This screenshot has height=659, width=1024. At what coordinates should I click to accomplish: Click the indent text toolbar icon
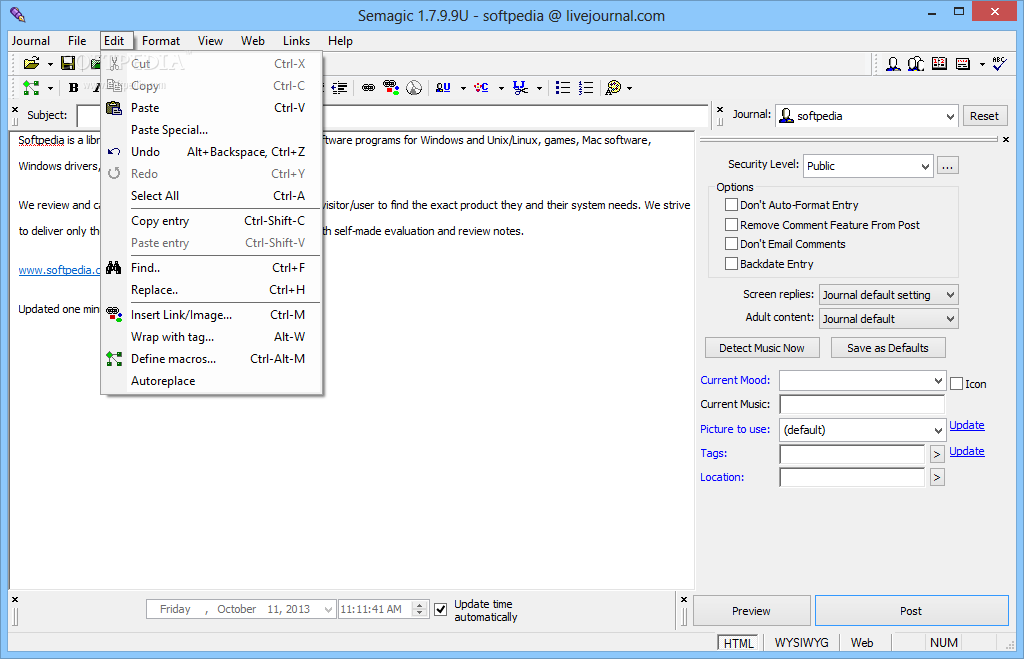click(x=339, y=88)
